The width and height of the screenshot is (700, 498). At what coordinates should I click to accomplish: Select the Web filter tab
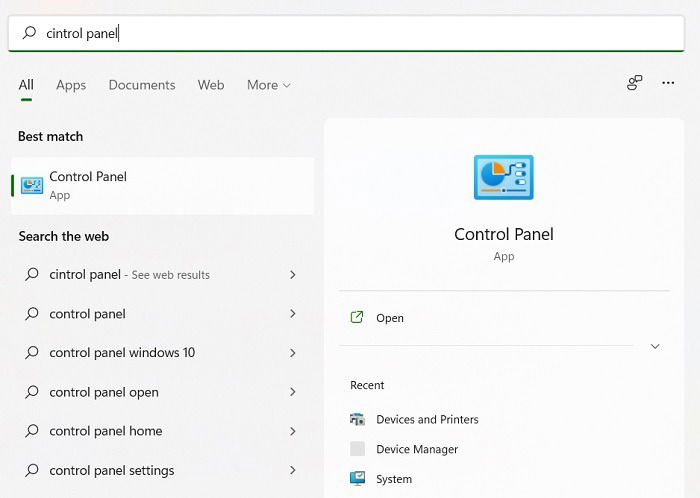211,85
